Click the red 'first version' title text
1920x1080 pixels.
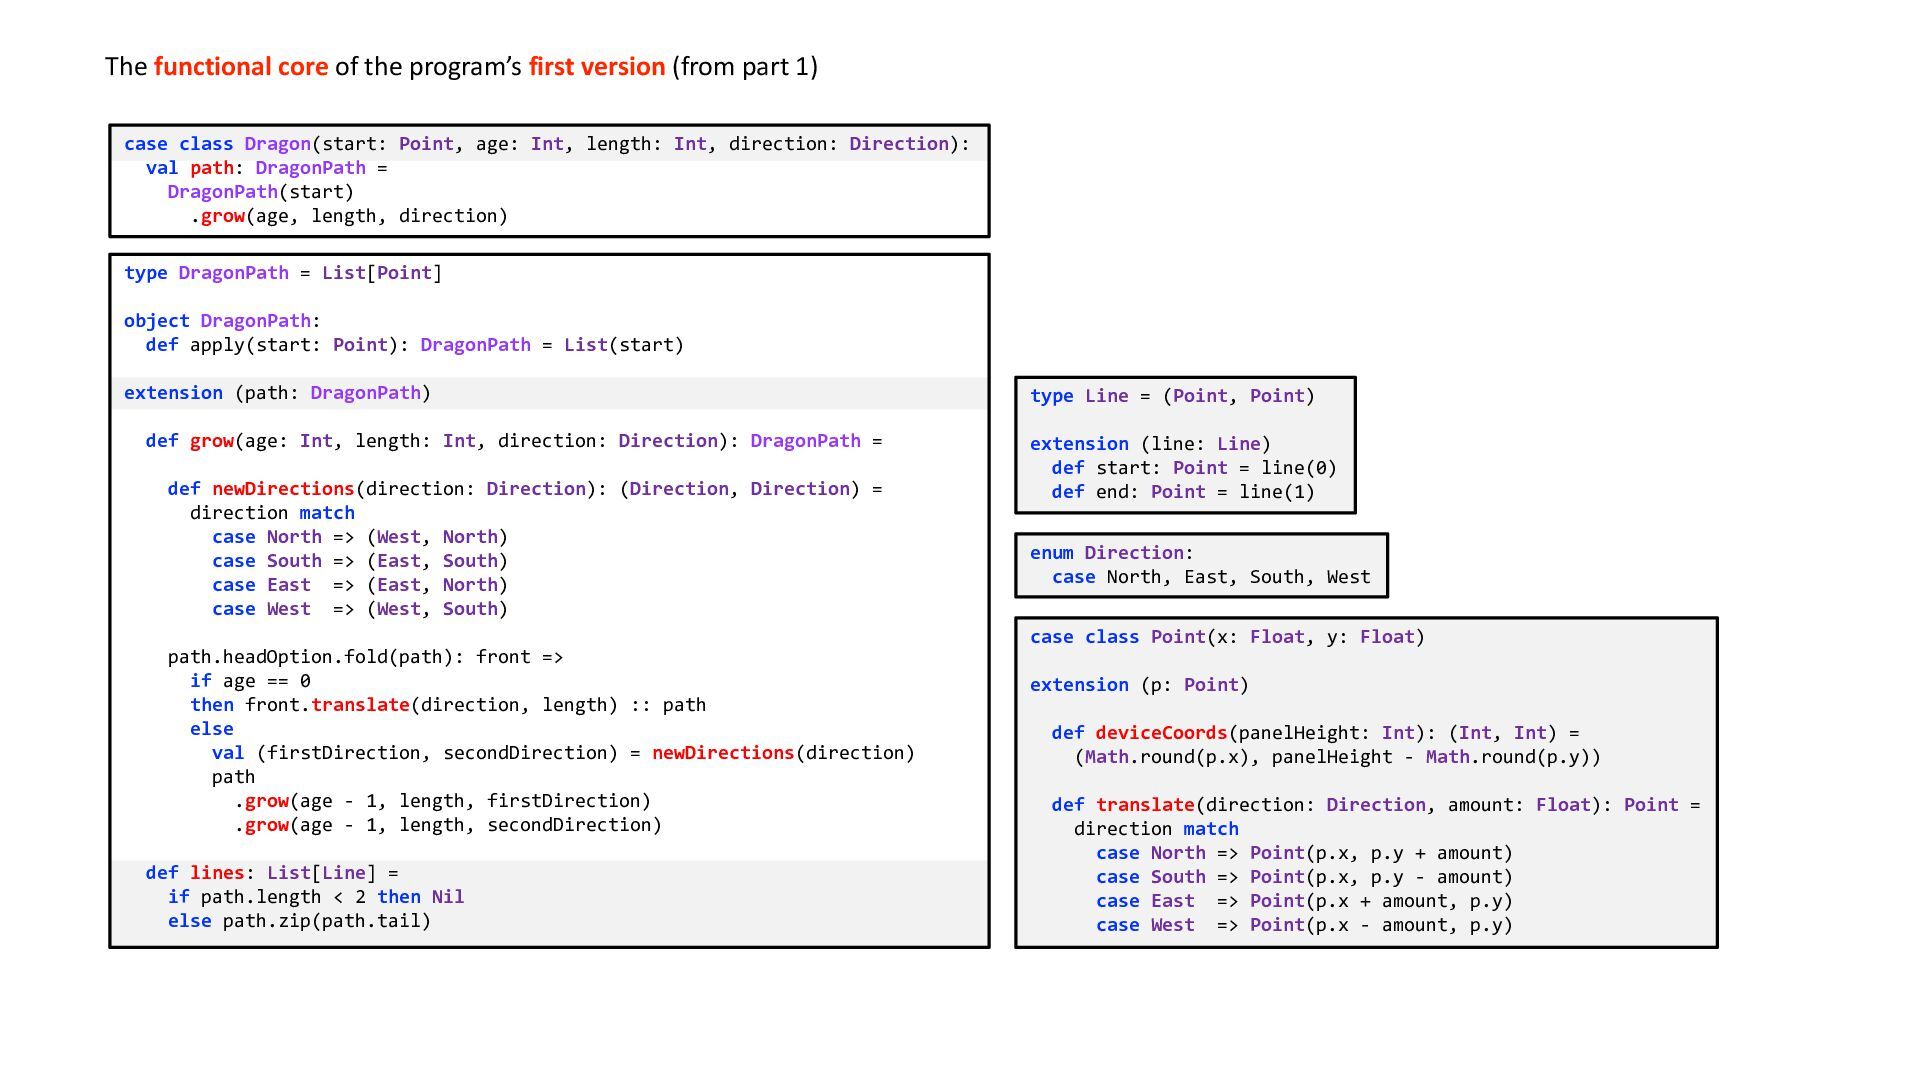click(596, 67)
